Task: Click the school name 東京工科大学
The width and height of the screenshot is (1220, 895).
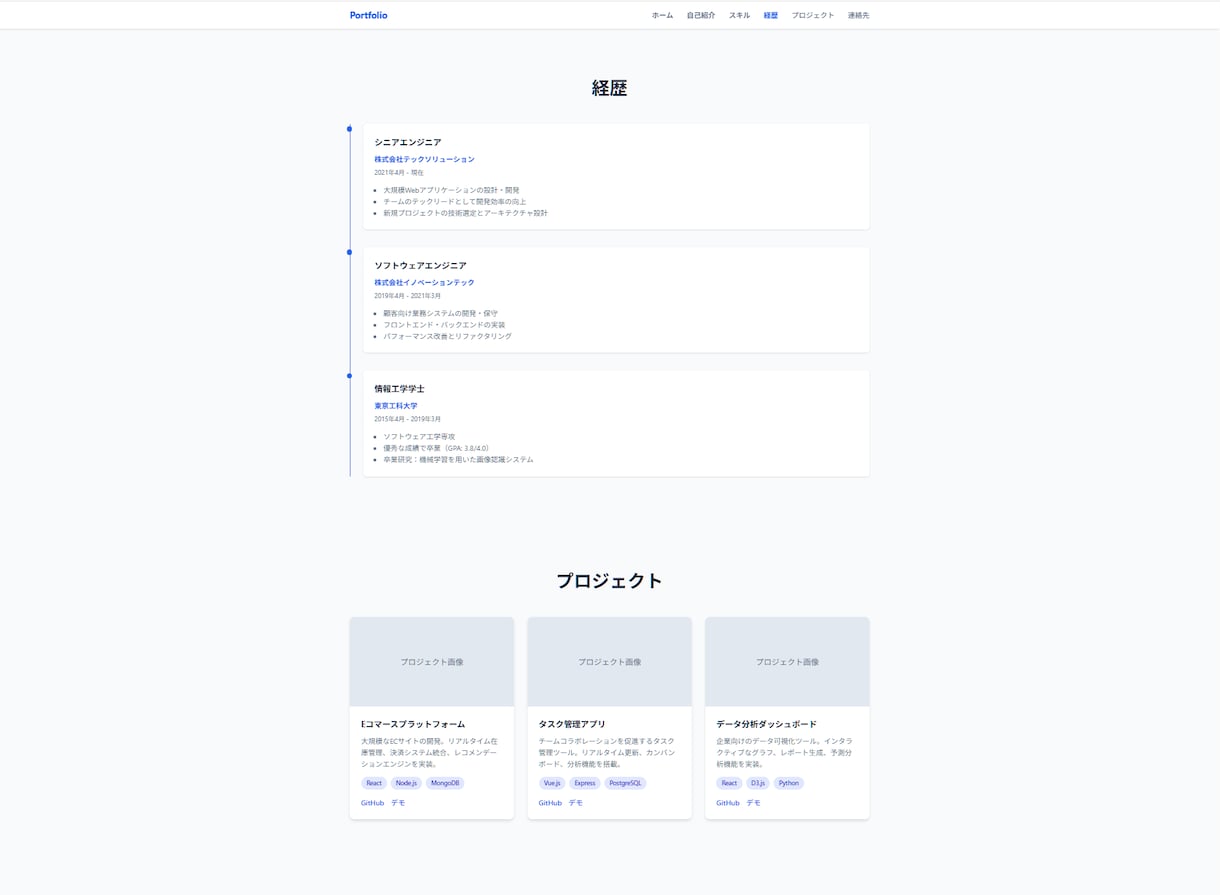Action: point(396,406)
